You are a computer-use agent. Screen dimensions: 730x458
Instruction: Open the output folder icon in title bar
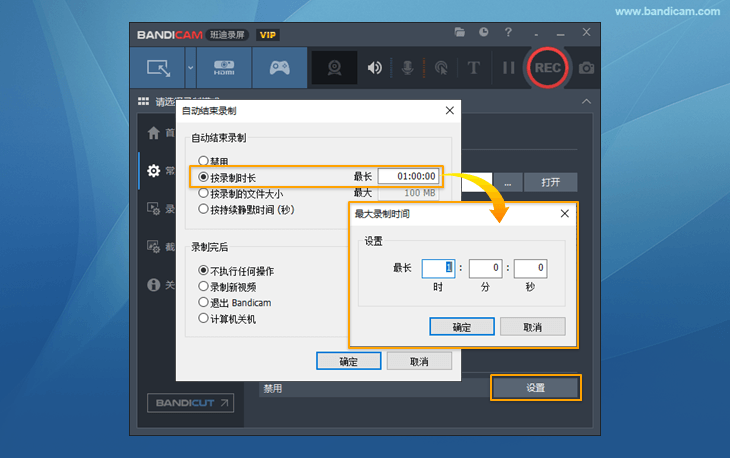click(x=460, y=32)
